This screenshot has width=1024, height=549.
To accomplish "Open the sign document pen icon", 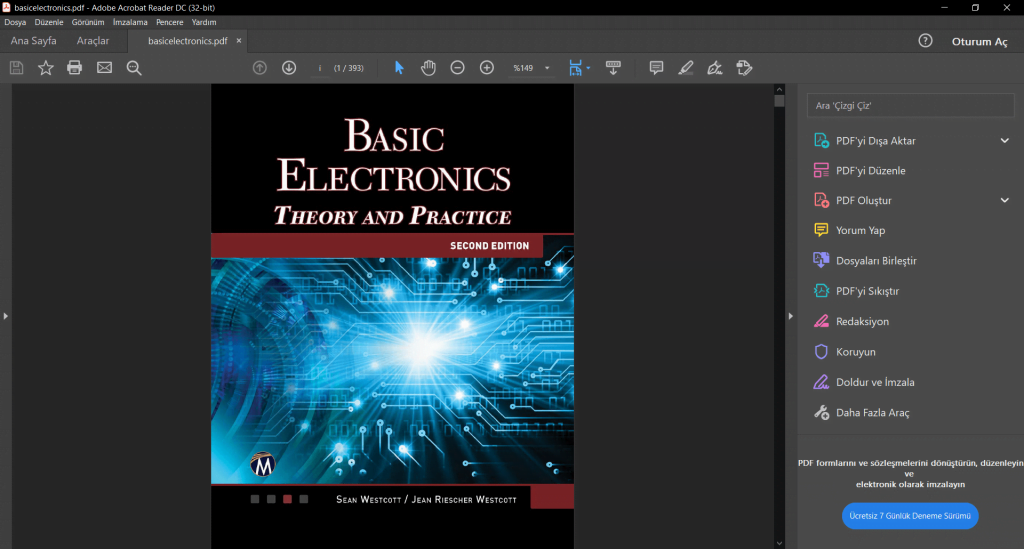I will (715, 68).
